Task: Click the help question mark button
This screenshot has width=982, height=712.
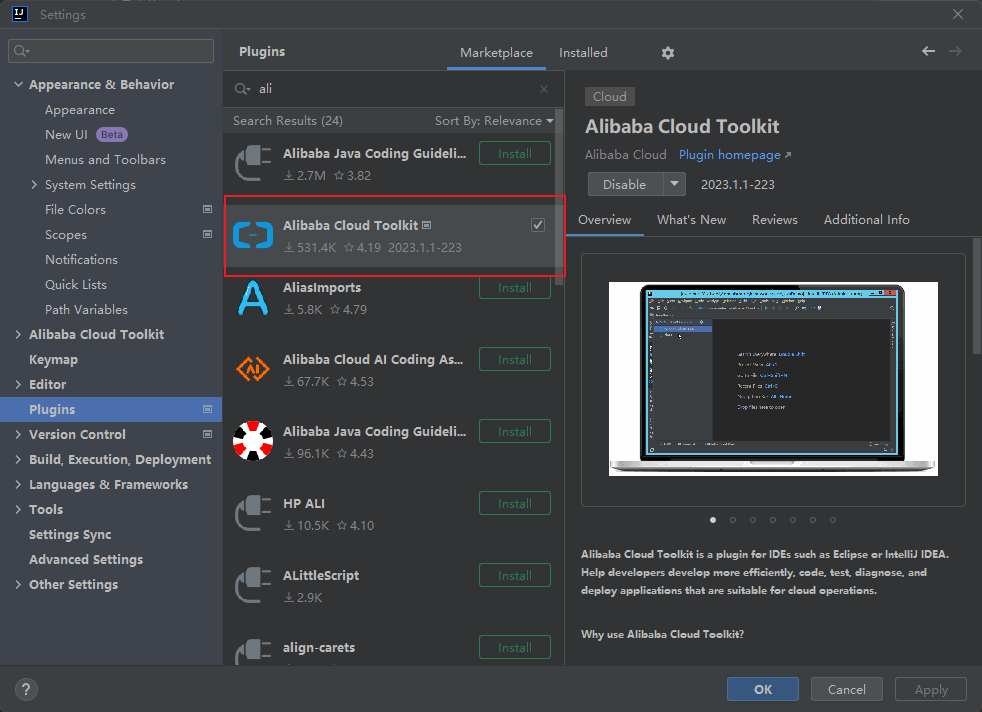Action: pos(26,689)
